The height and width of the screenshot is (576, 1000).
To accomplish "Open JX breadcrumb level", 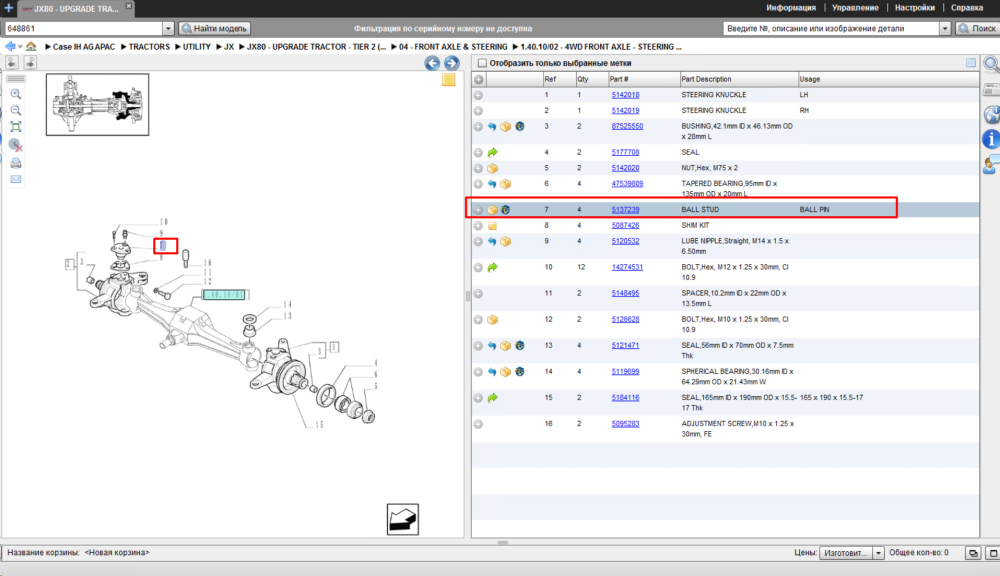I will [x=229, y=47].
